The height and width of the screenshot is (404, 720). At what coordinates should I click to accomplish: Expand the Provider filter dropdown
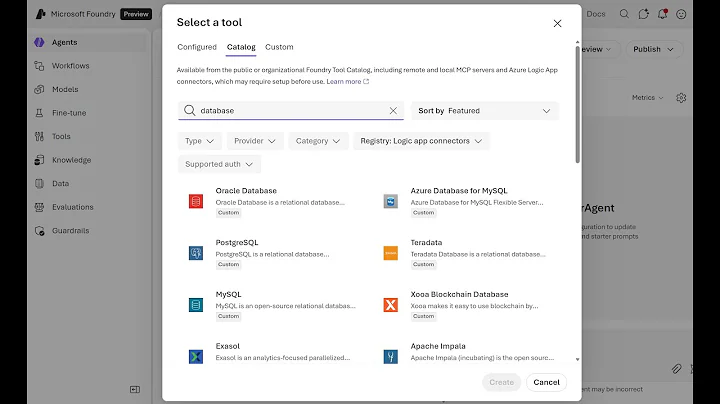(x=255, y=141)
